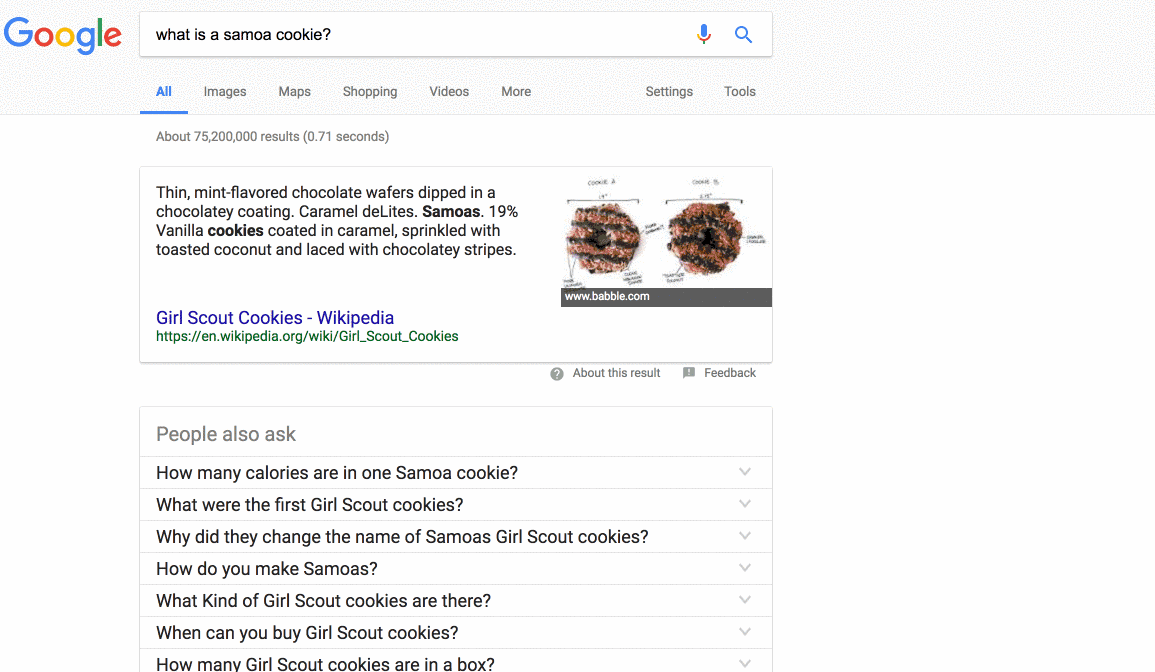Click the question mark icon beside About this result

pyautogui.click(x=556, y=373)
